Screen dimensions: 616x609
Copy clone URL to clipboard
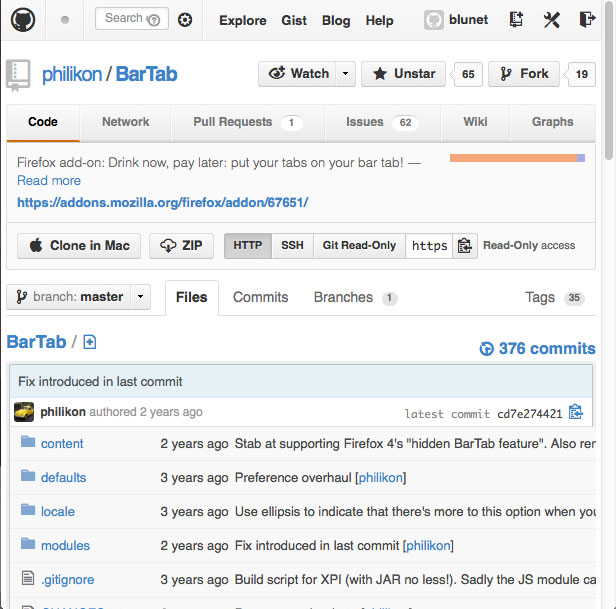pos(465,246)
